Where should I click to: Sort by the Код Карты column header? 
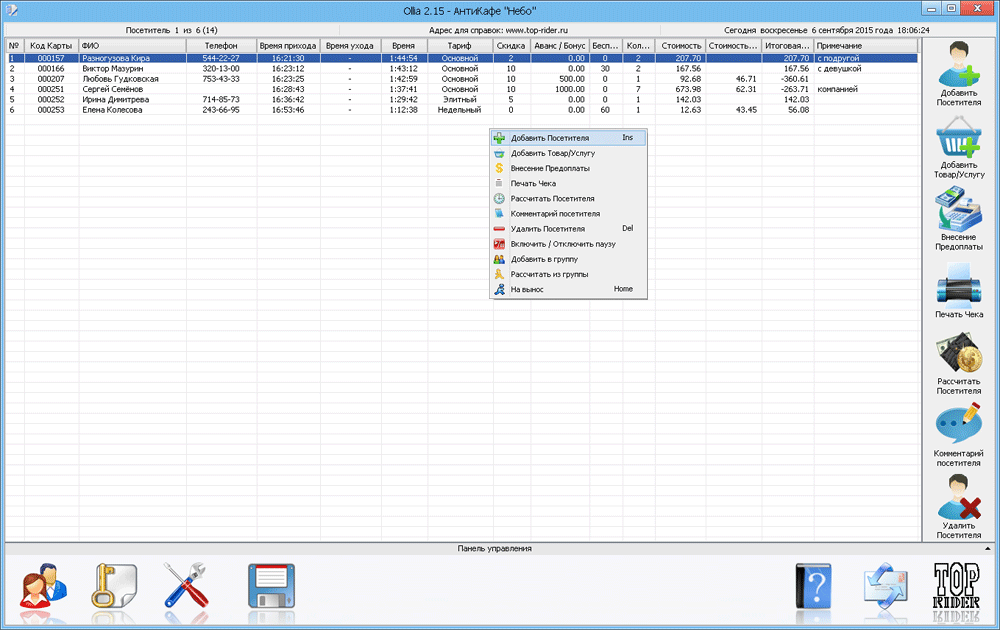[x=51, y=46]
